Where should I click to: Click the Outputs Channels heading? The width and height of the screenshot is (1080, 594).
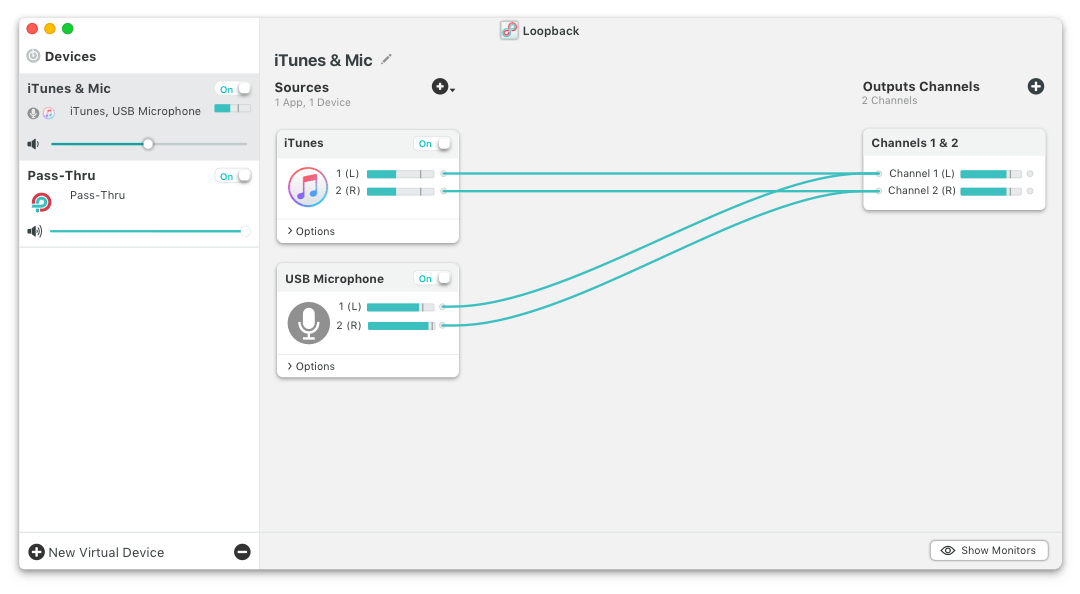(x=921, y=86)
